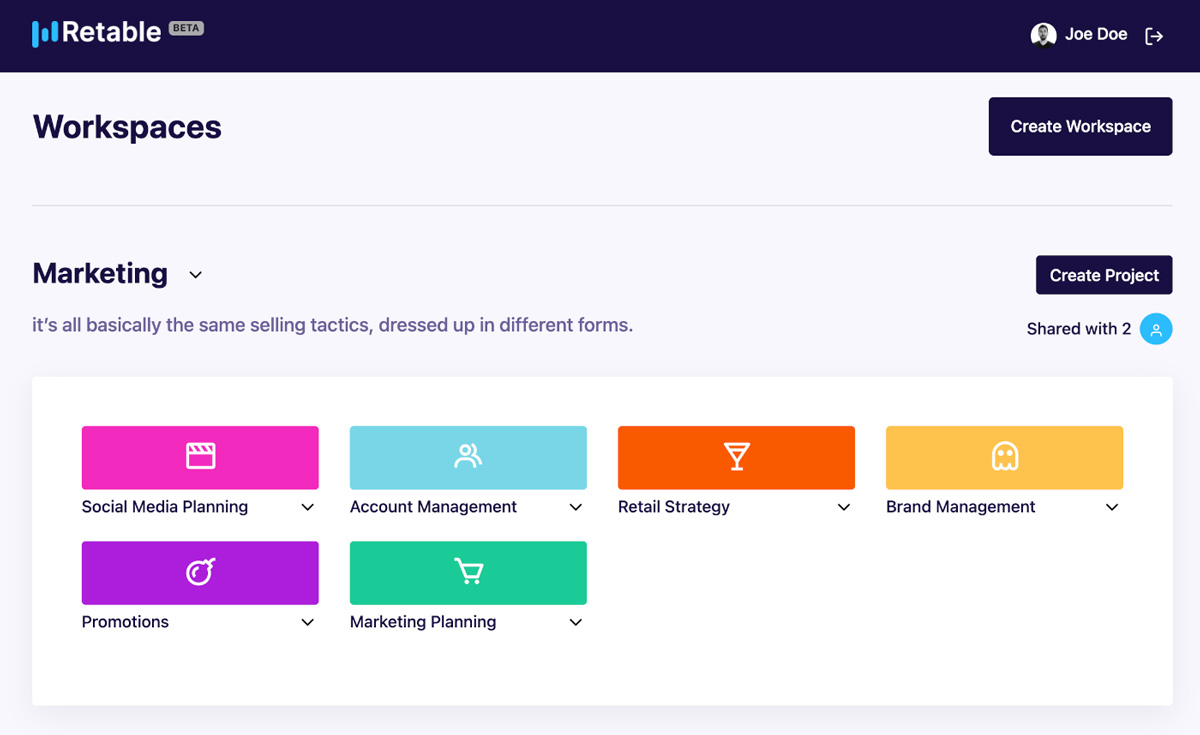Click the Joe Doe username

[x=1096, y=34]
